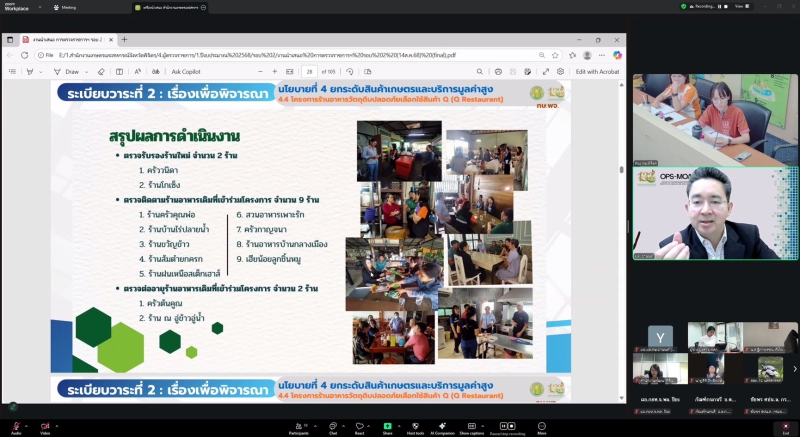Reload the PDF page
800x437 pixels.
(x=24, y=55)
